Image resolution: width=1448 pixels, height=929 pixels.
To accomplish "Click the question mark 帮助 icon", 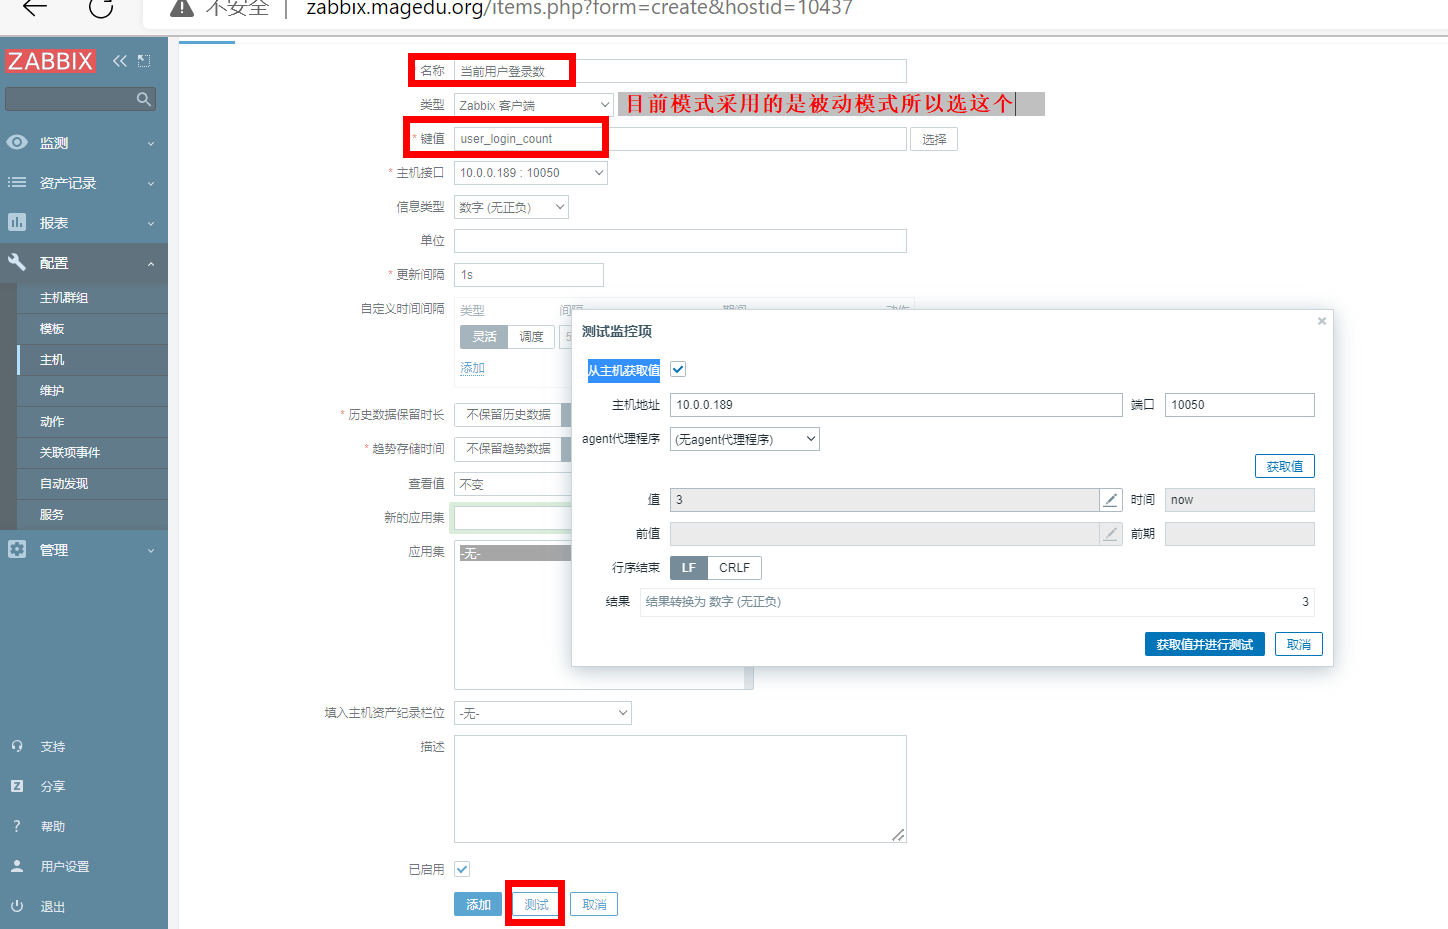I will click(17, 826).
